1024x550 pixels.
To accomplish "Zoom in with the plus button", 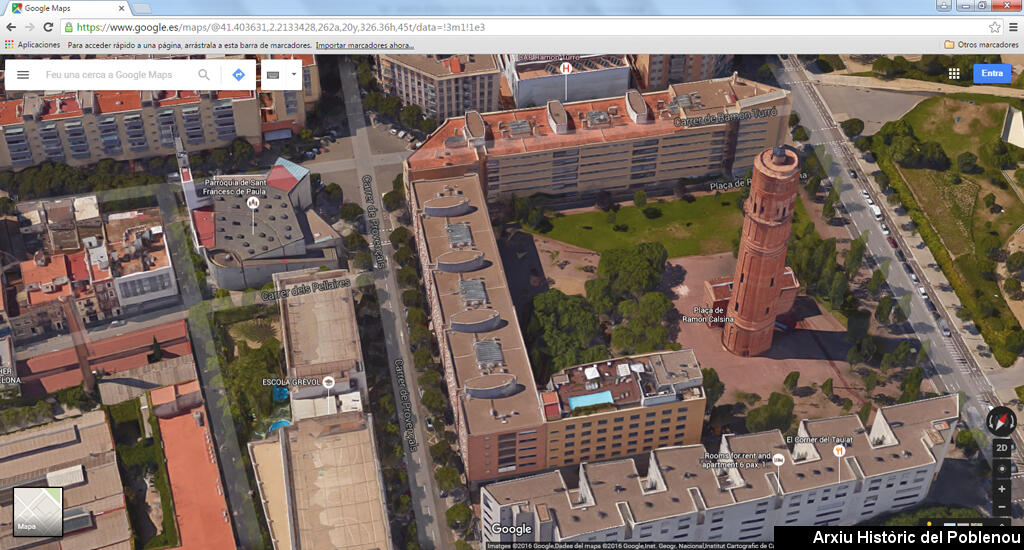I will pyautogui.click(x=1001, y=488).
